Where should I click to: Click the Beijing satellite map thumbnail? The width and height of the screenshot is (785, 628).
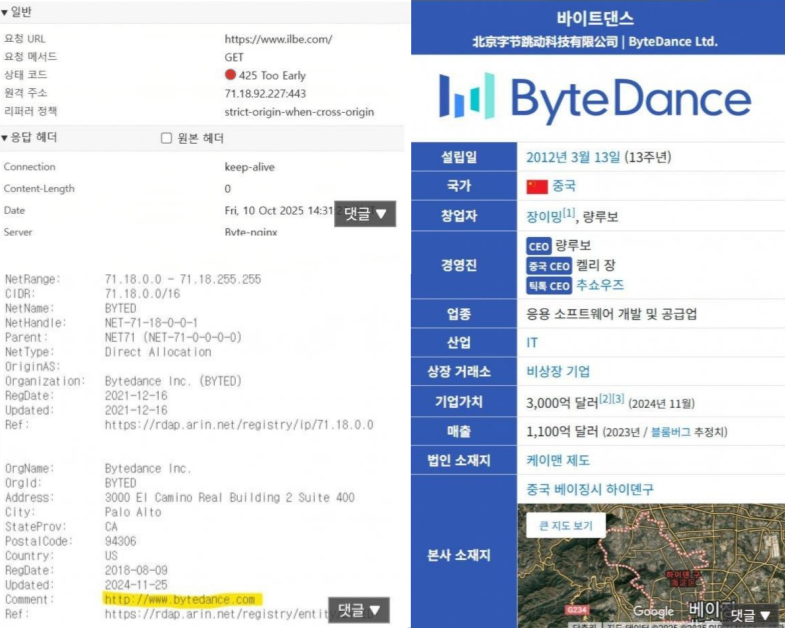[651, 566]
